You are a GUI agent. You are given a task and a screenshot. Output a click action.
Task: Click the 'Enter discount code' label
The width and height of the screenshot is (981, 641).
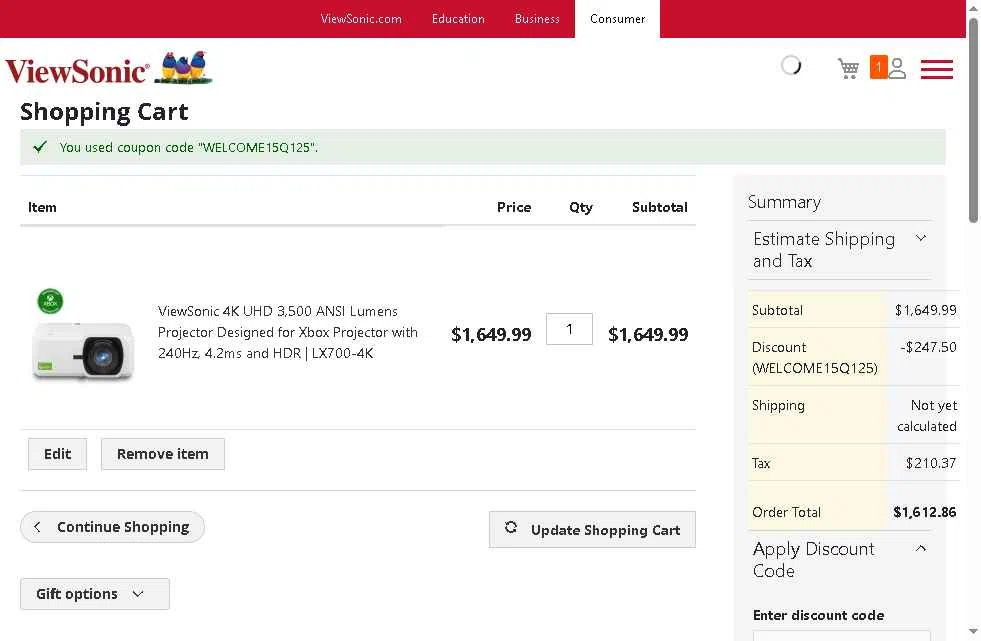pyautogui.click(x=818, y=615)
